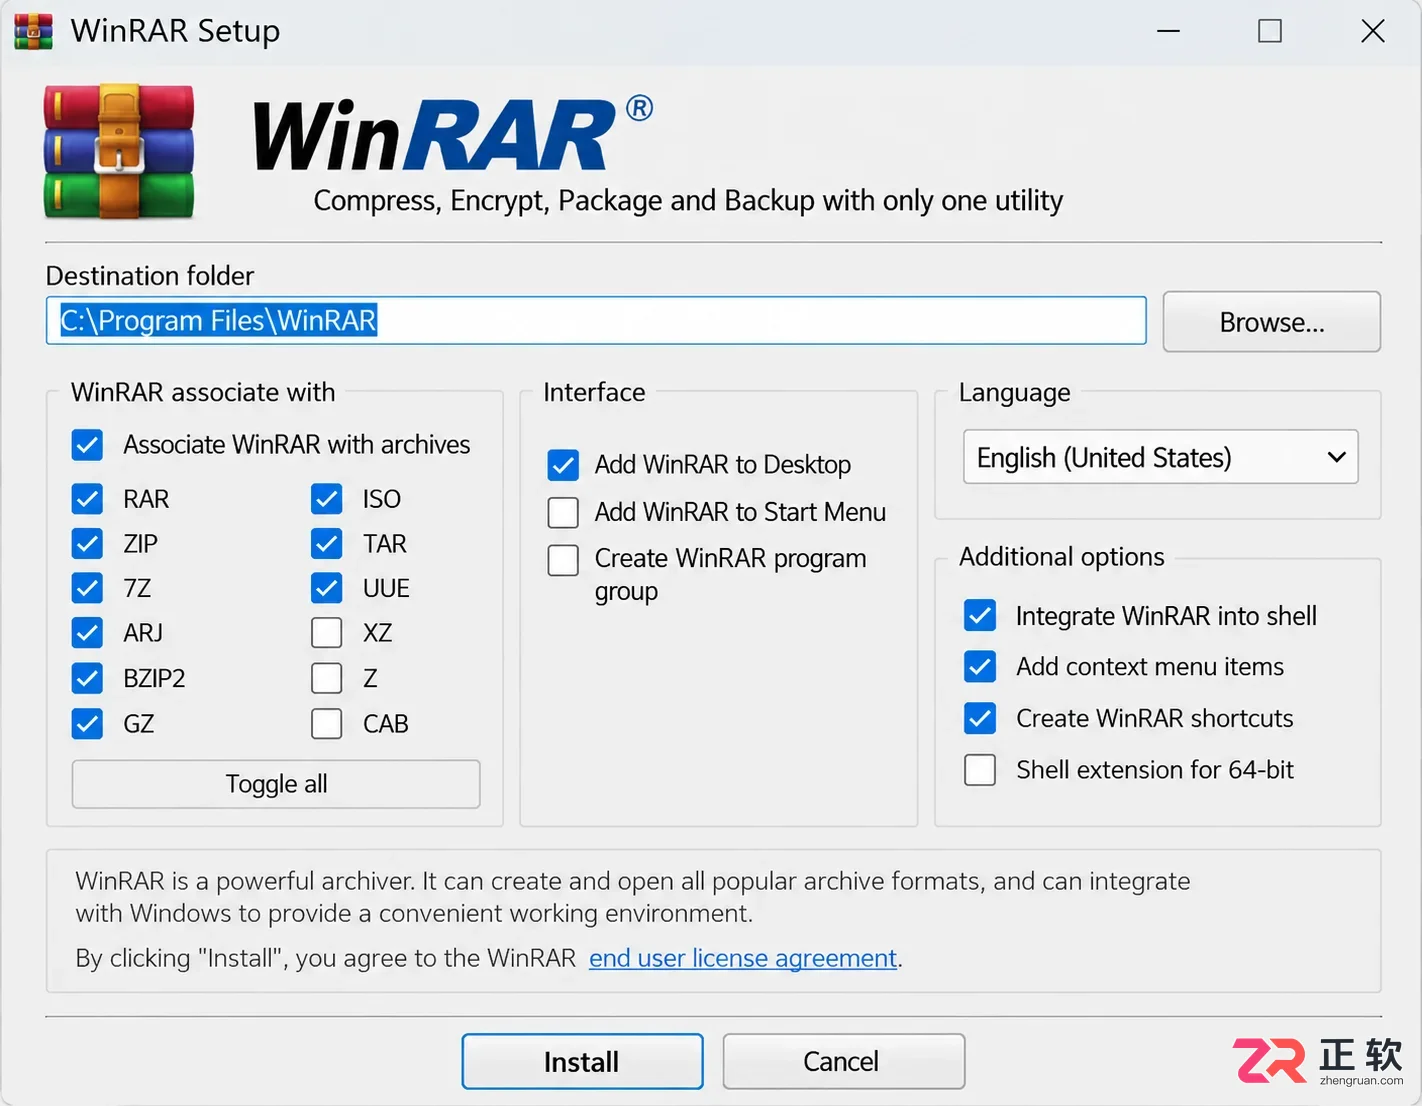Click the Toggle all button
Image resolution: width=1422 pixels, height=1106 pixels.
click(x=276, y=784)
